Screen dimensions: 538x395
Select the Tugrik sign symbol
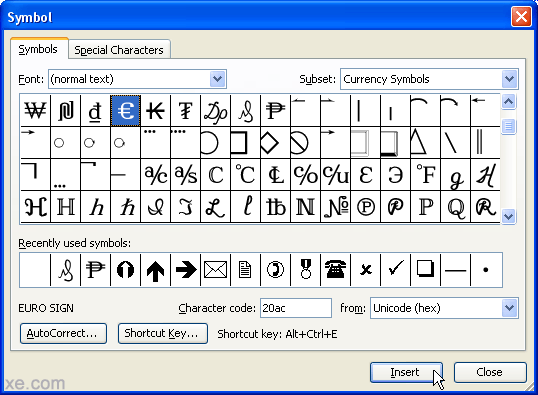tap(186, 111)
